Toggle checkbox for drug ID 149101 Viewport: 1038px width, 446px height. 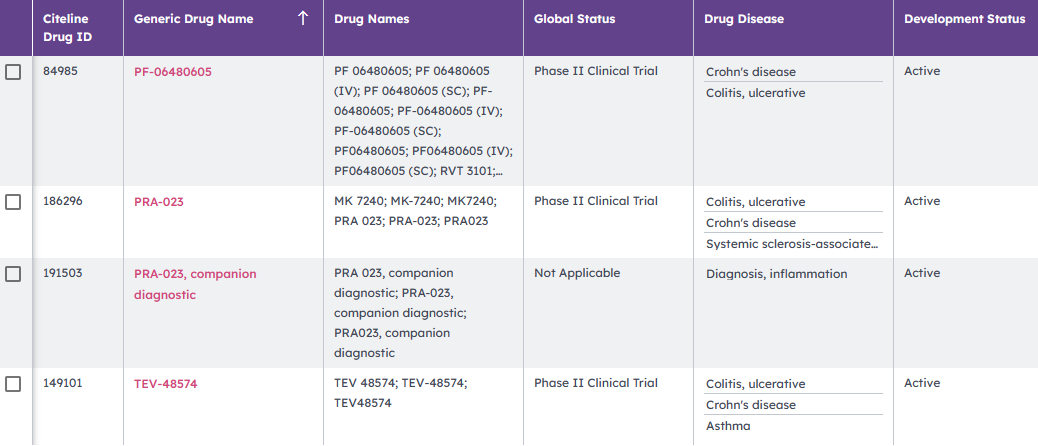(x=13, y=384)
